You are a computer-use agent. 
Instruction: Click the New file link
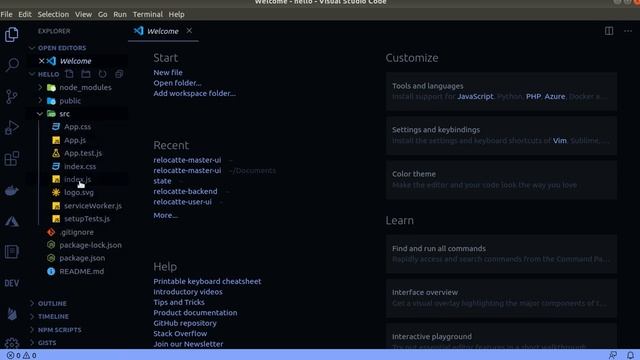[x=168, y=72]
